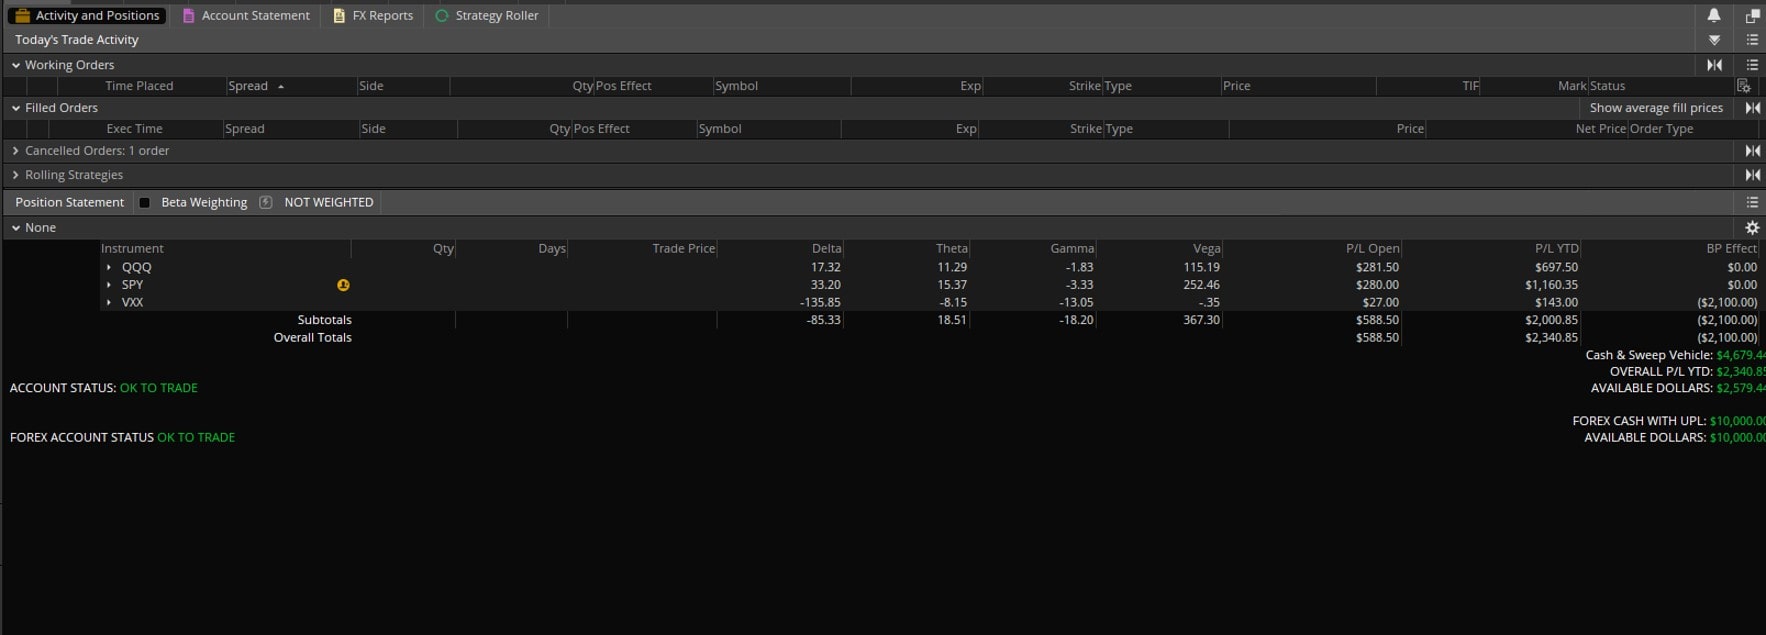Viewport: 1766px width, 635px height.
Task: Collapse the Working Orders section
Action: point(16,65)
